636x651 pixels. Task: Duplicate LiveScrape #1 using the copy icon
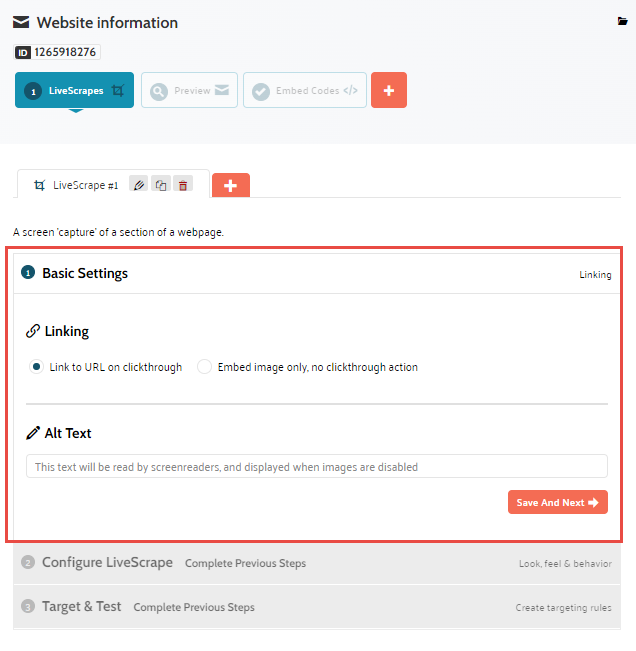click(161, 185)
